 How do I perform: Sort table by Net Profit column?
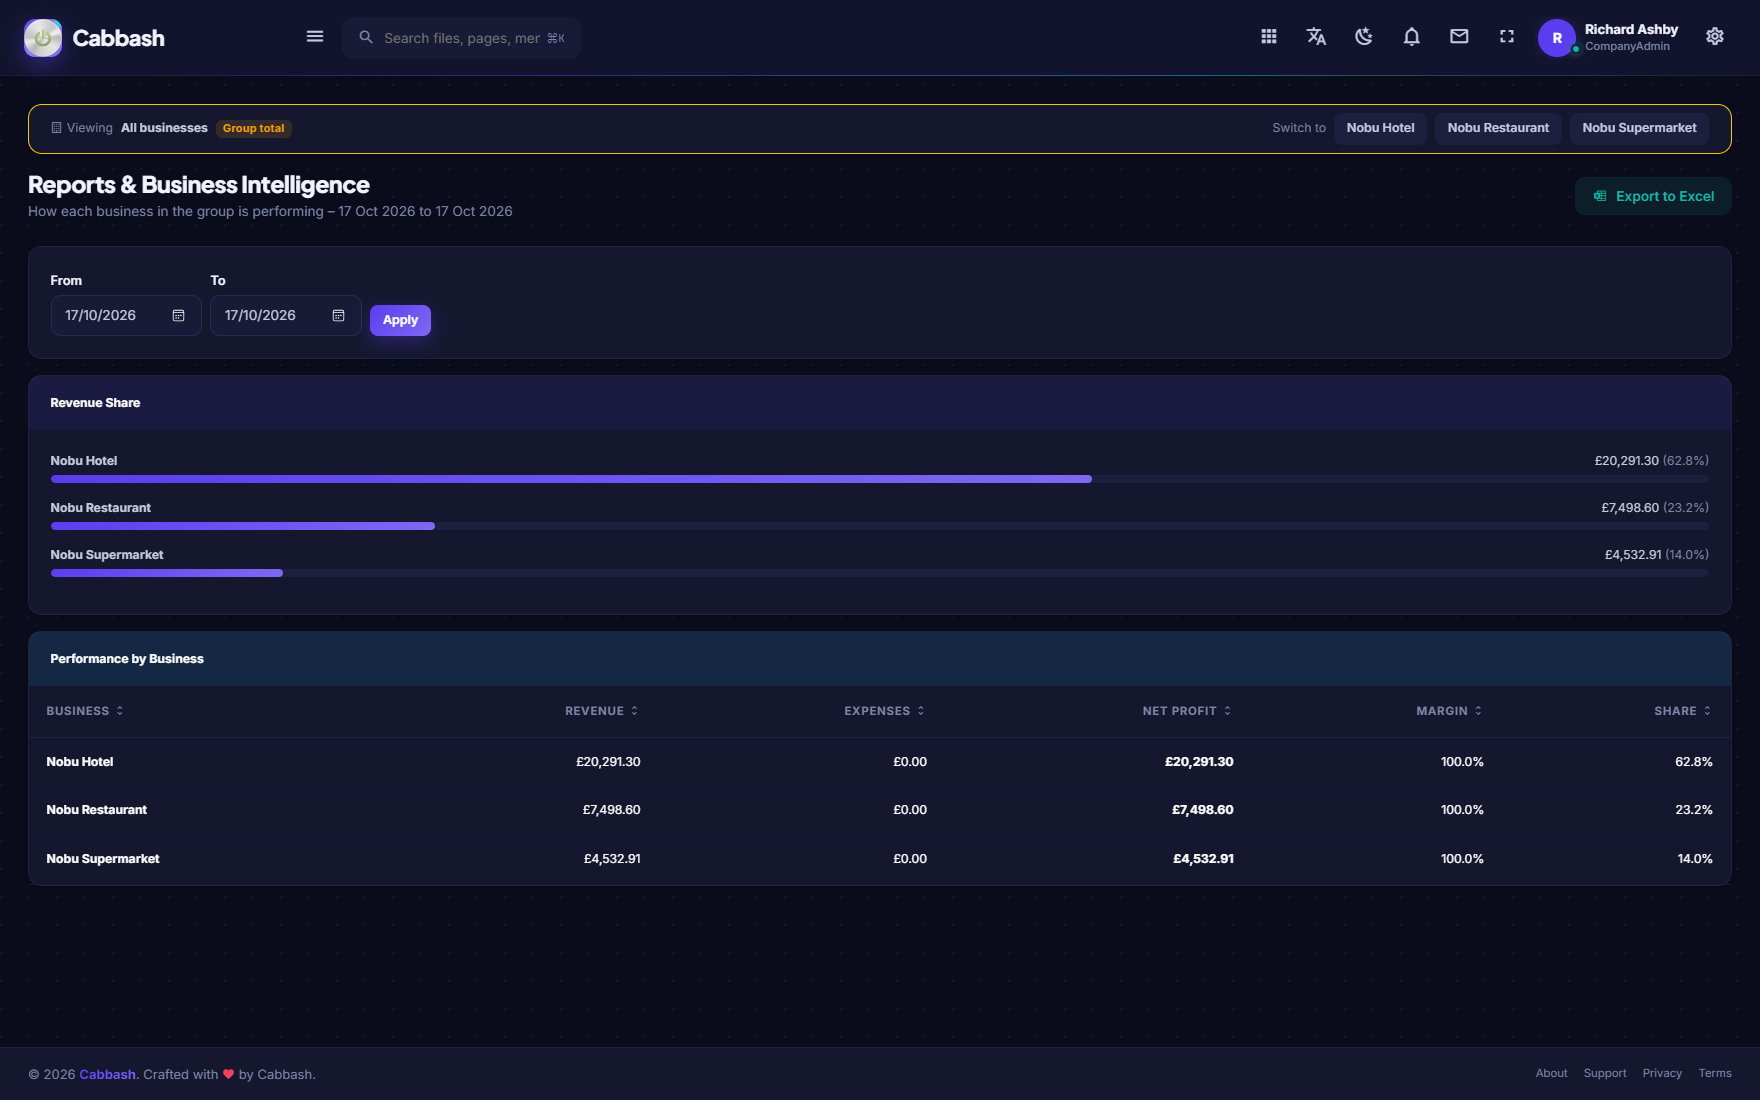[1188, 711]
